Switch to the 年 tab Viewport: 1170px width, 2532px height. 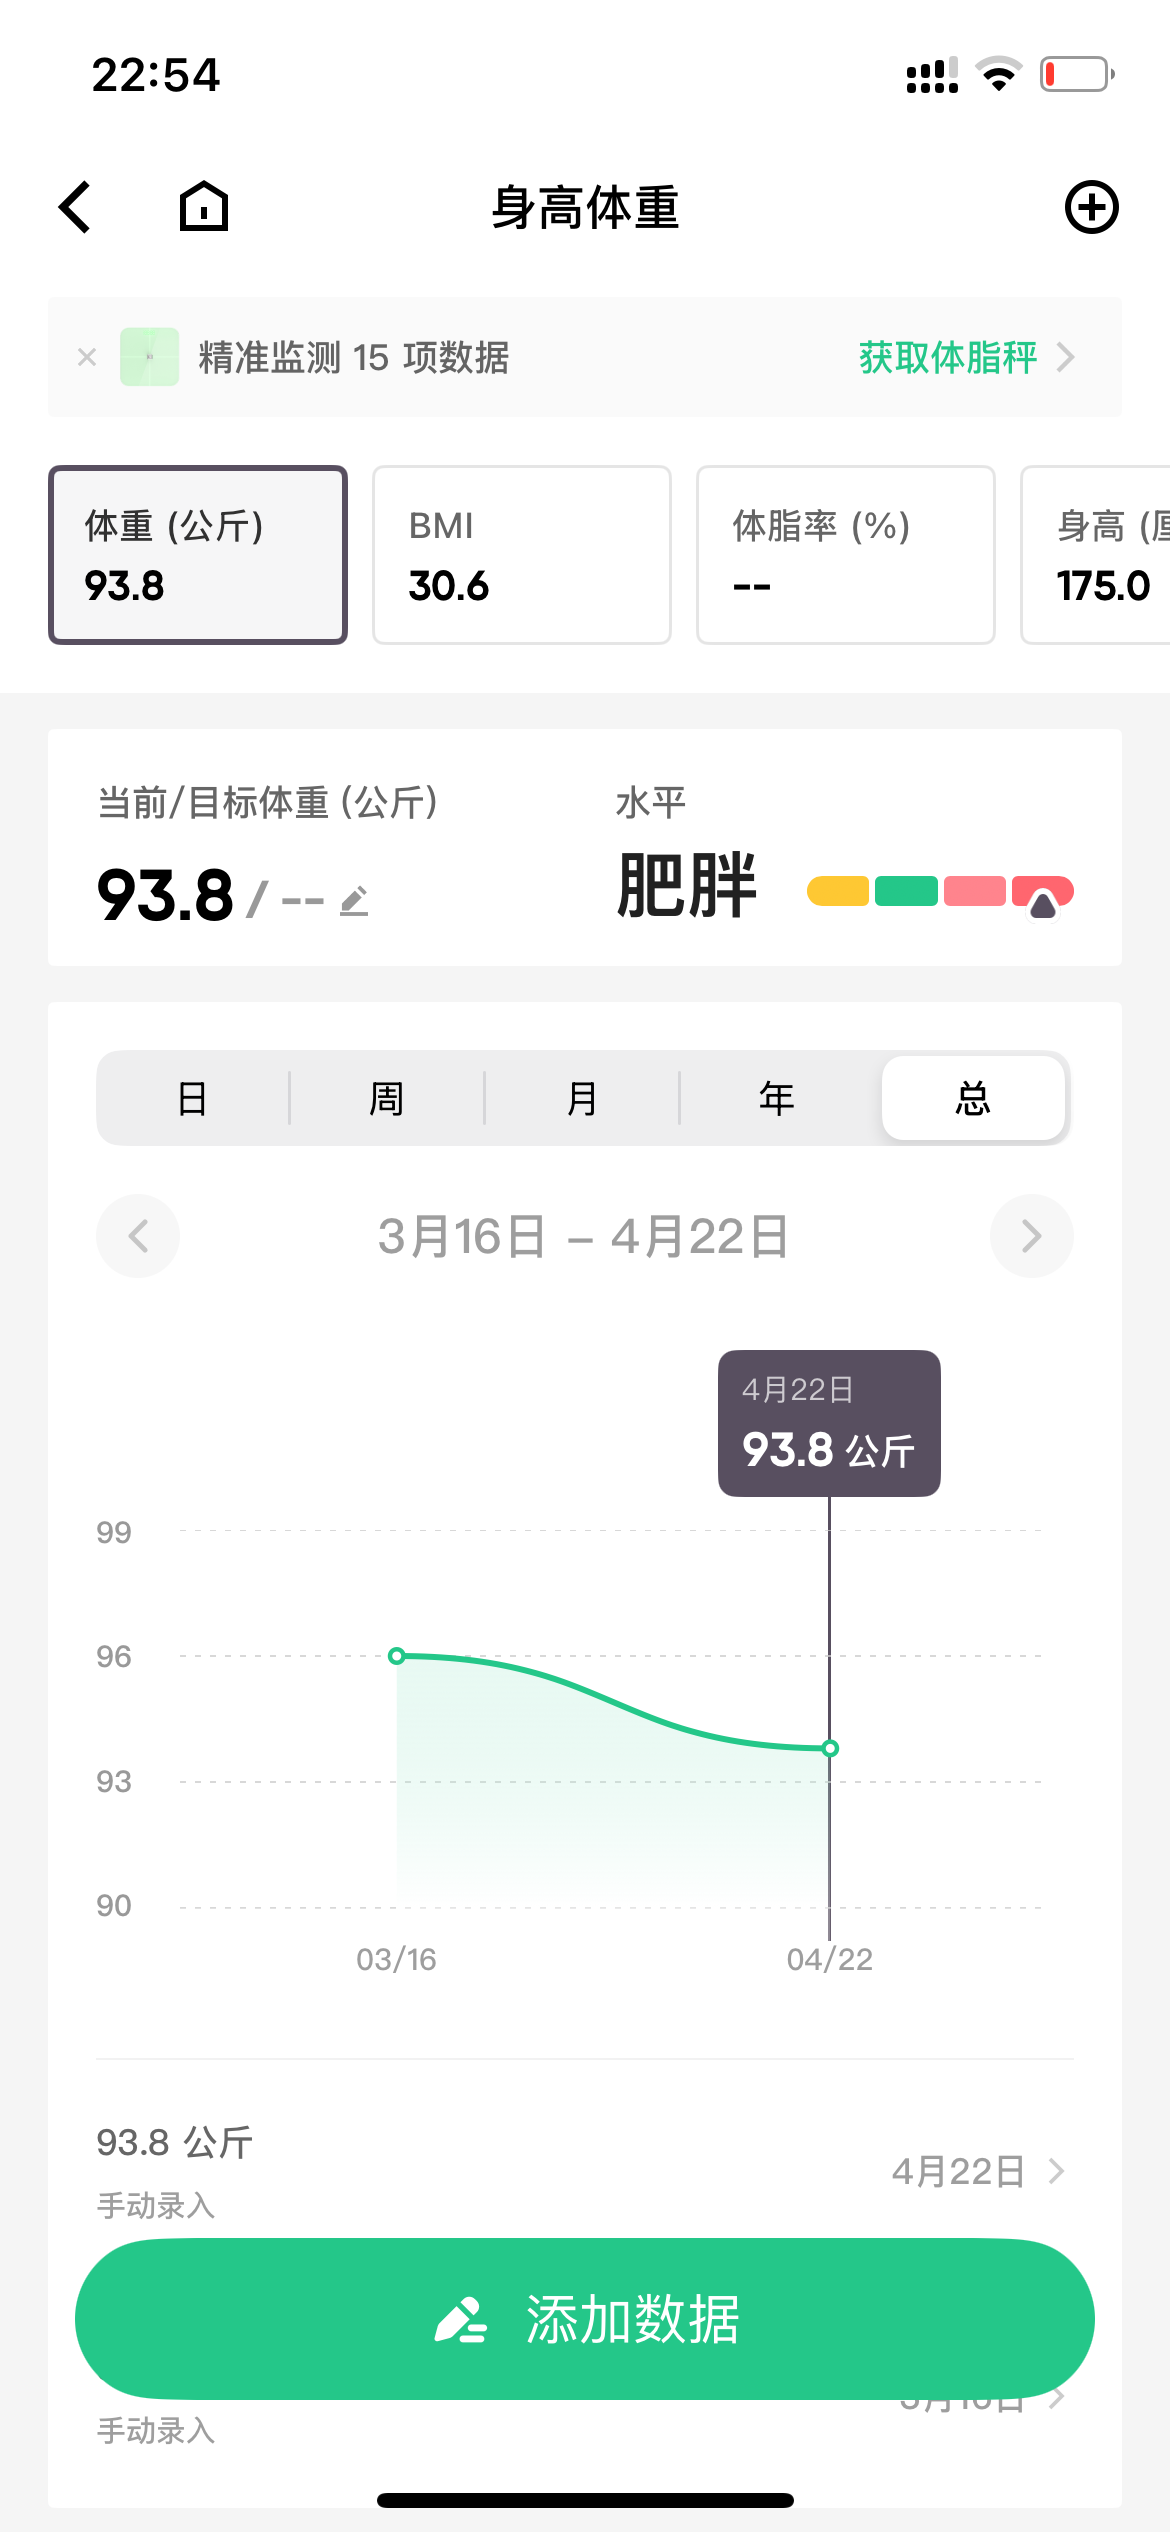pyautogui.click(x=777, y=1098)
